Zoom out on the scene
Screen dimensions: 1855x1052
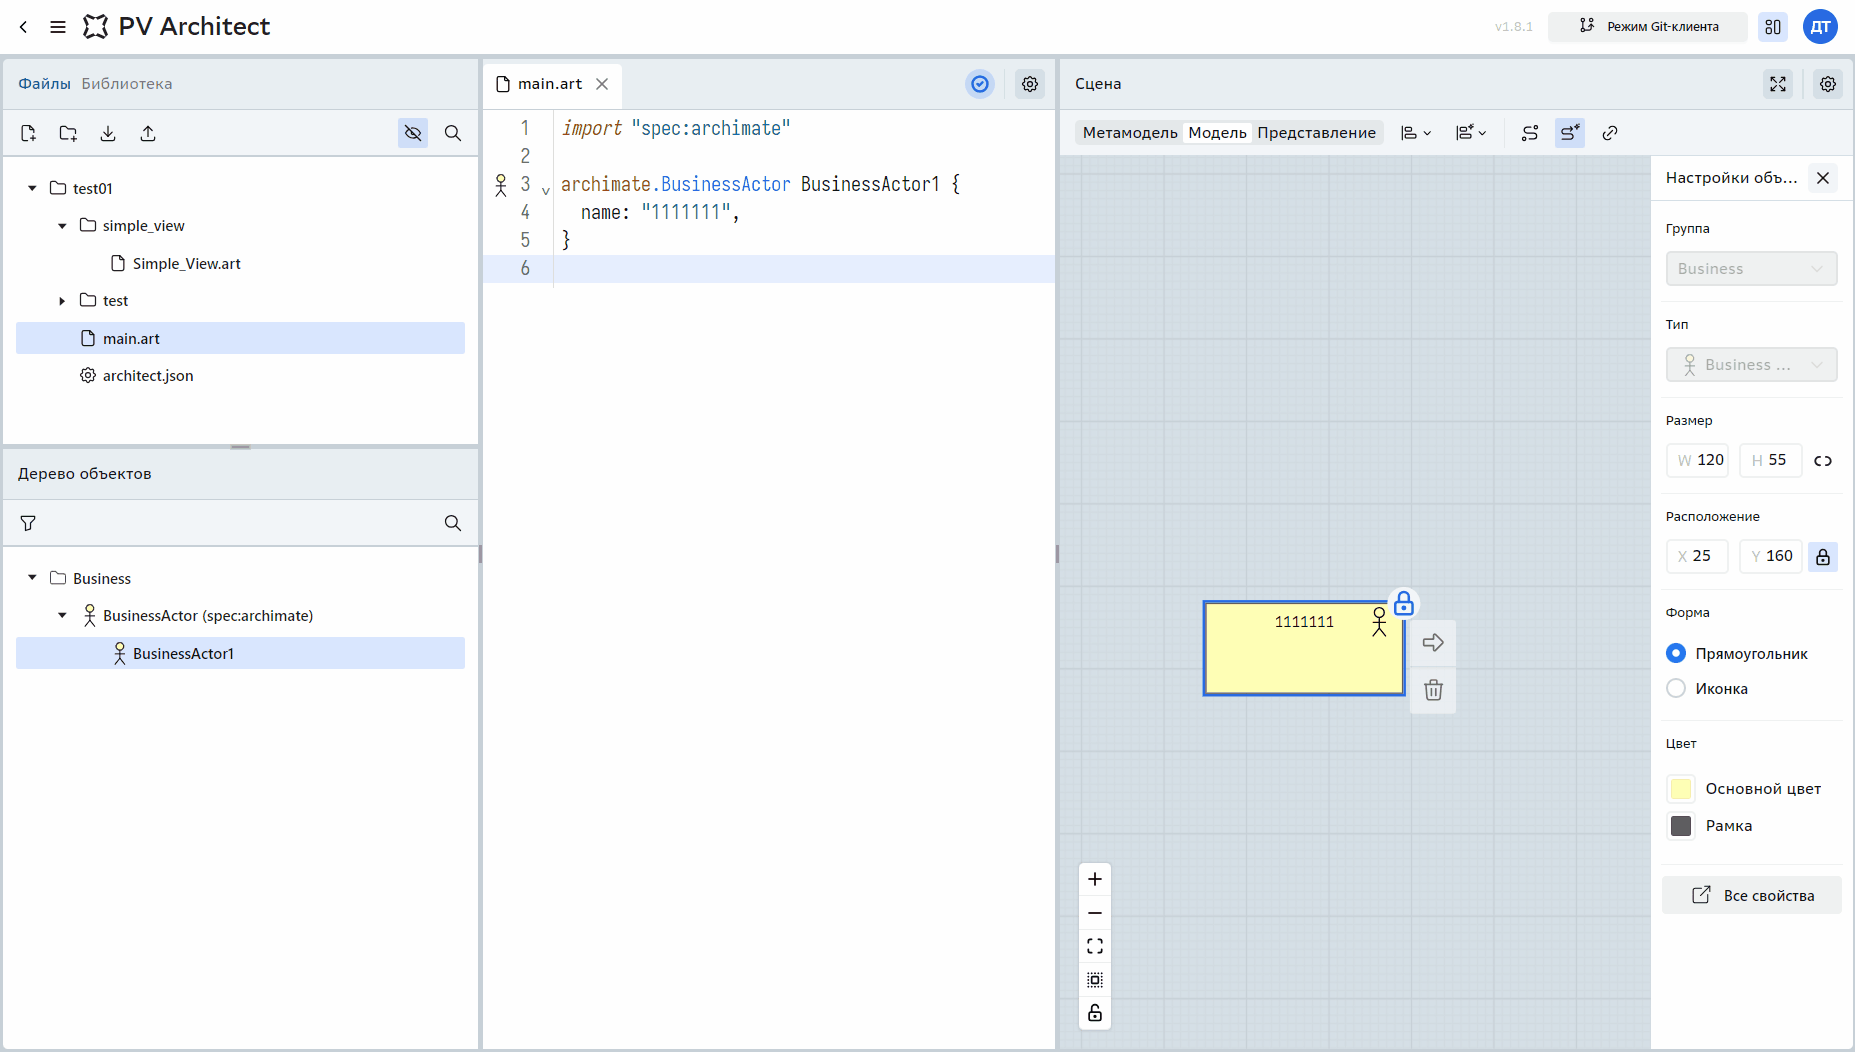click(x=1095, y=913)
